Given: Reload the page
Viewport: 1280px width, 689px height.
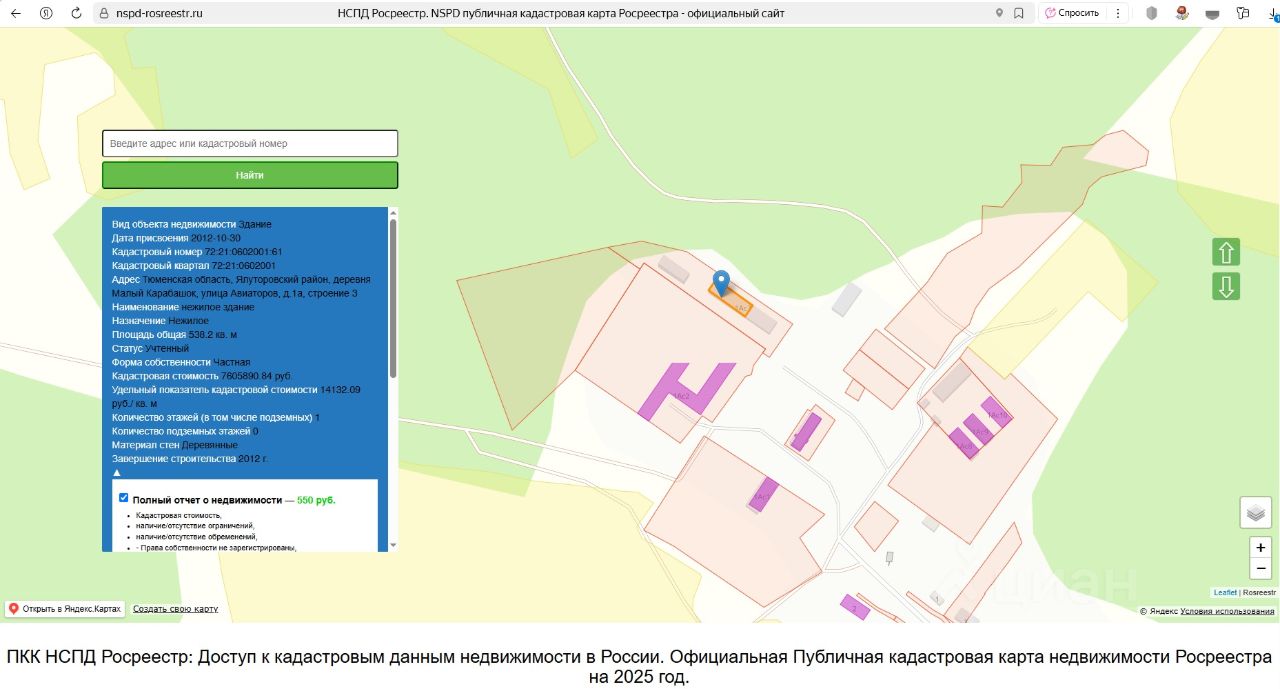Looking at the screenshot, I should (x=76, y=13).
